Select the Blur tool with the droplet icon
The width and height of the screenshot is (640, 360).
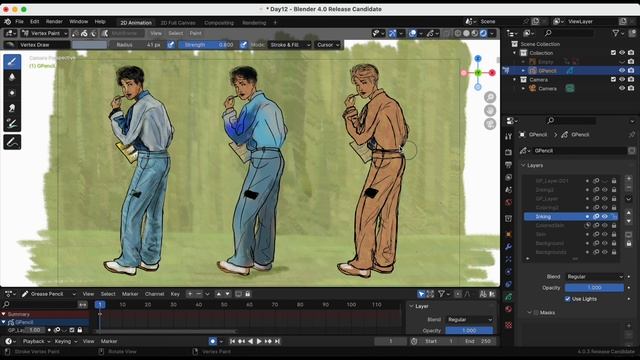coord(12,77)
